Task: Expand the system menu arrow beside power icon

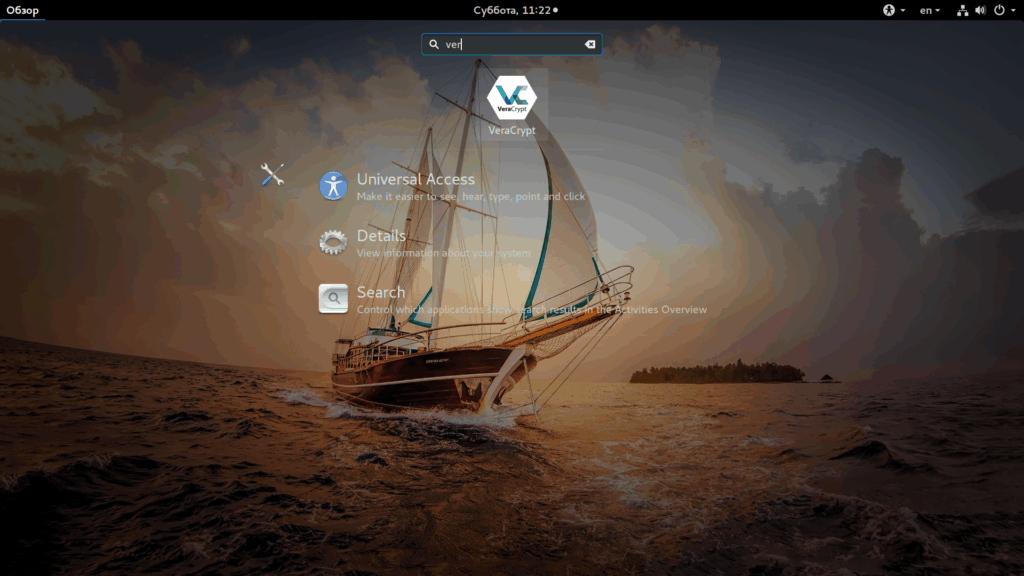Action: click(1013, 10)
